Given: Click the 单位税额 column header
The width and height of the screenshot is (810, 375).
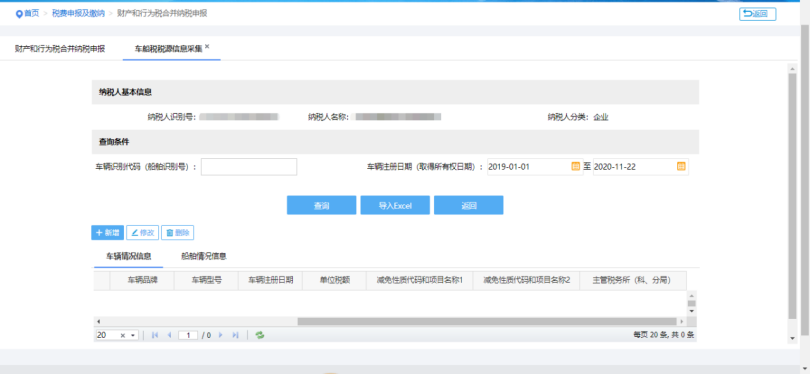Looking at the screenshot, I should click(x=335, y=280).
